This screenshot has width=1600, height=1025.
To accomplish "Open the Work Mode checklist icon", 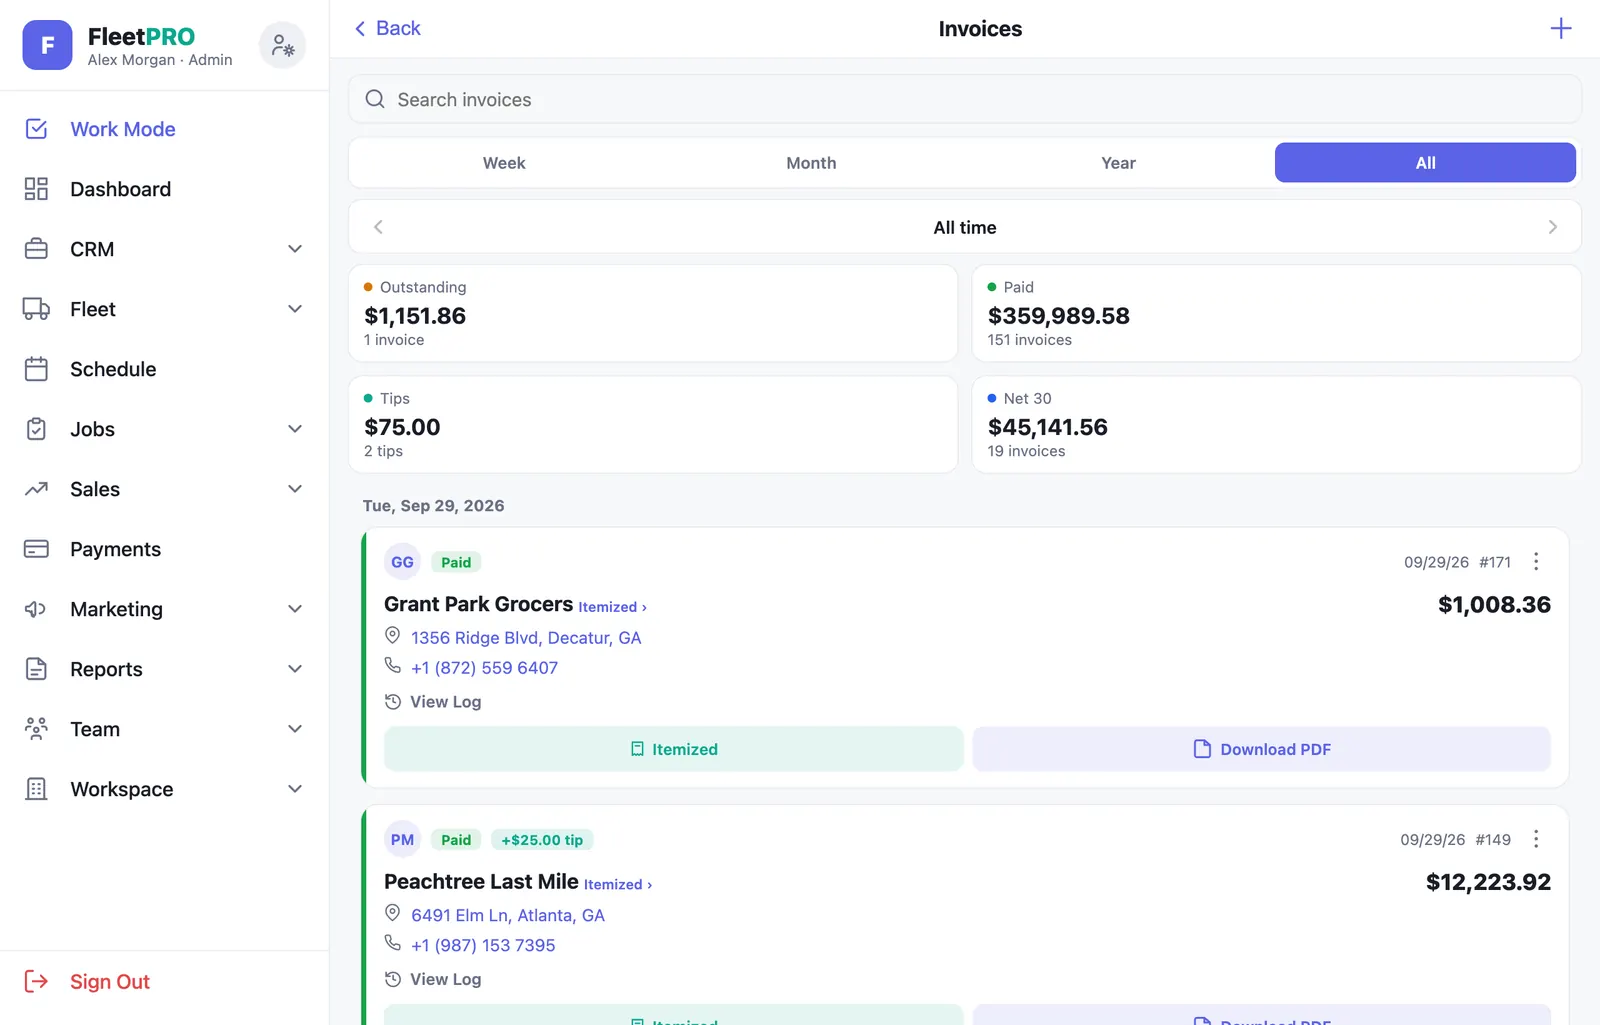I will point(36,129).
